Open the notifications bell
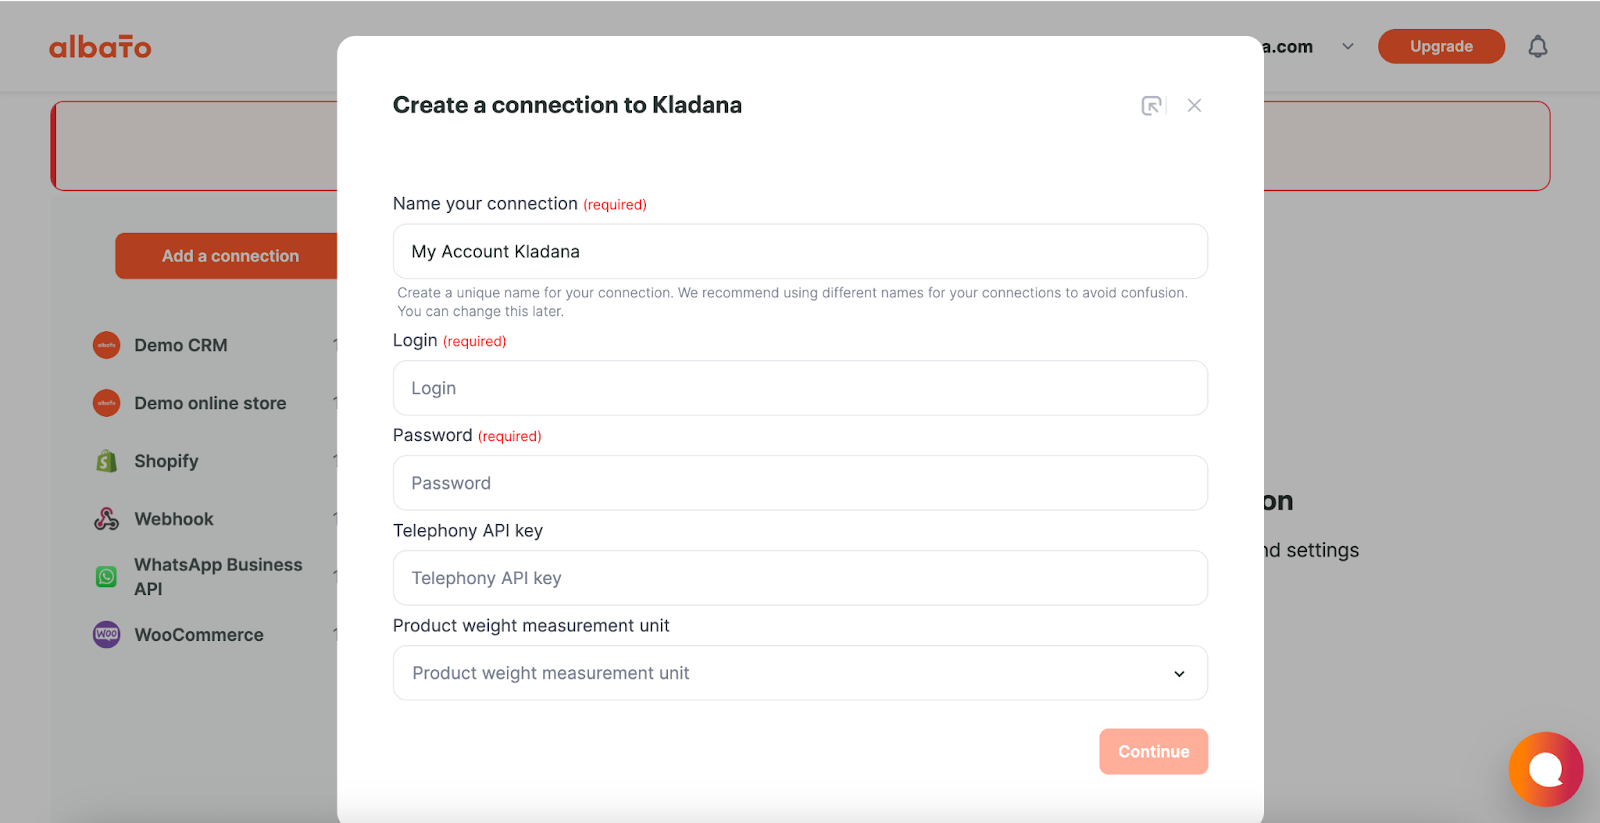 (1538, 46)
